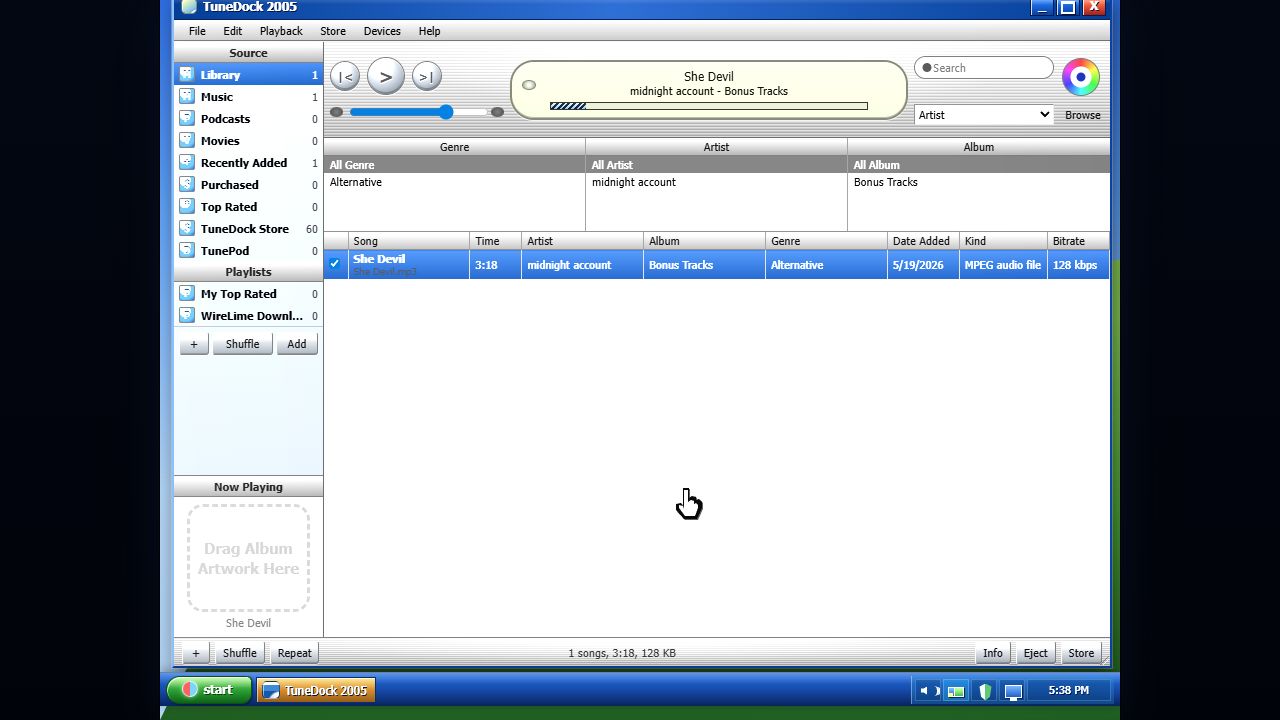The height and width of the screenshot is (720, 1280).
Task: Open the Help menu
Action: pyautogui.click(x=429, y=31)
